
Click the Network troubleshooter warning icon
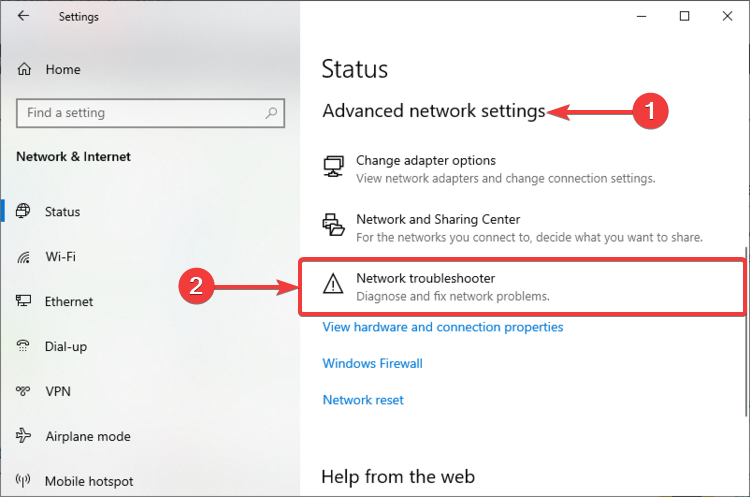pos(333,286)
